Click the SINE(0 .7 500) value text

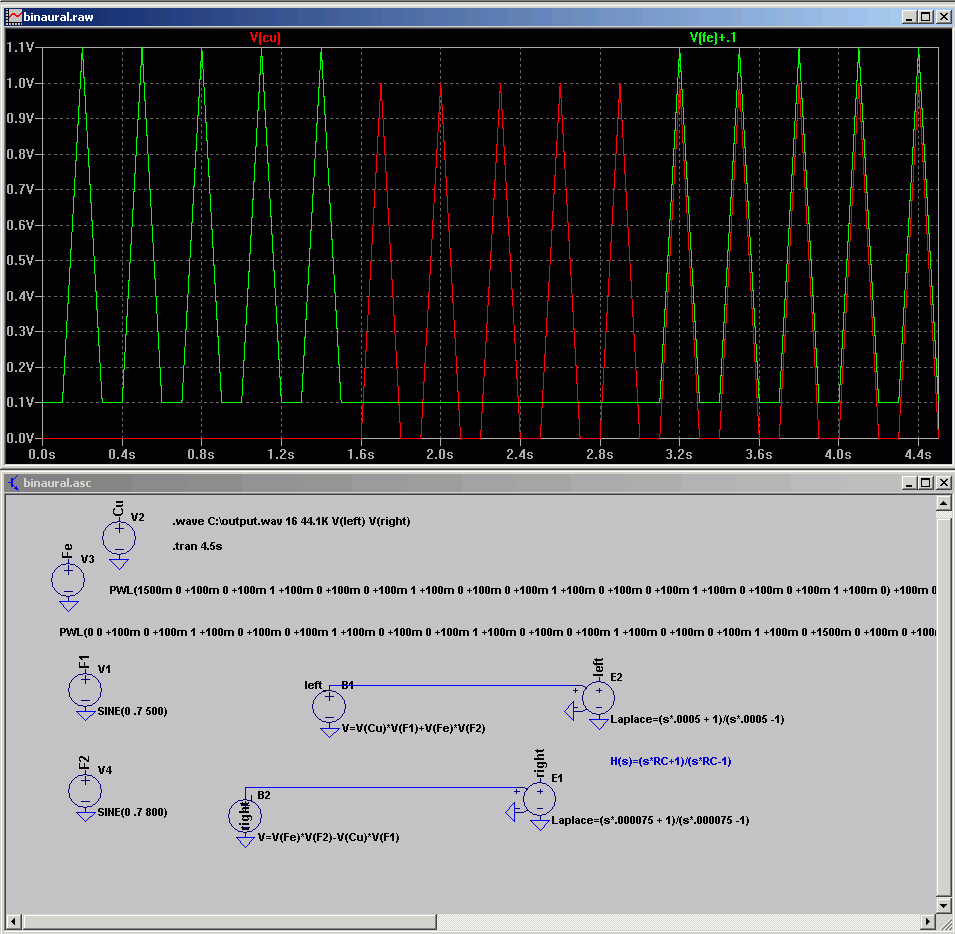coord(133,710)
